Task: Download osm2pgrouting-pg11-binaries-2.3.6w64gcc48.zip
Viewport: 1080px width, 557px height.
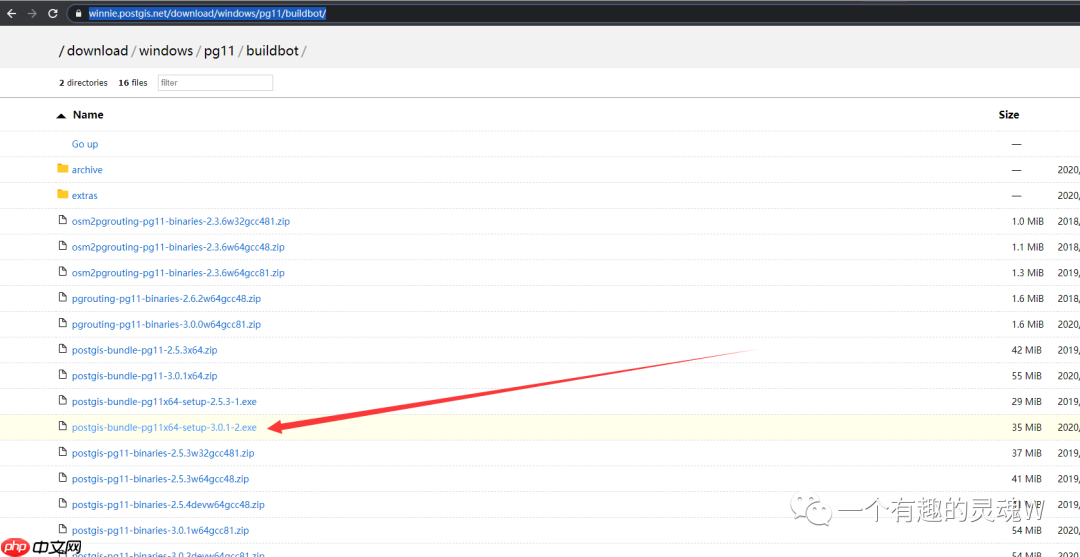Action: pyautogui.click(x=178, y=246)
